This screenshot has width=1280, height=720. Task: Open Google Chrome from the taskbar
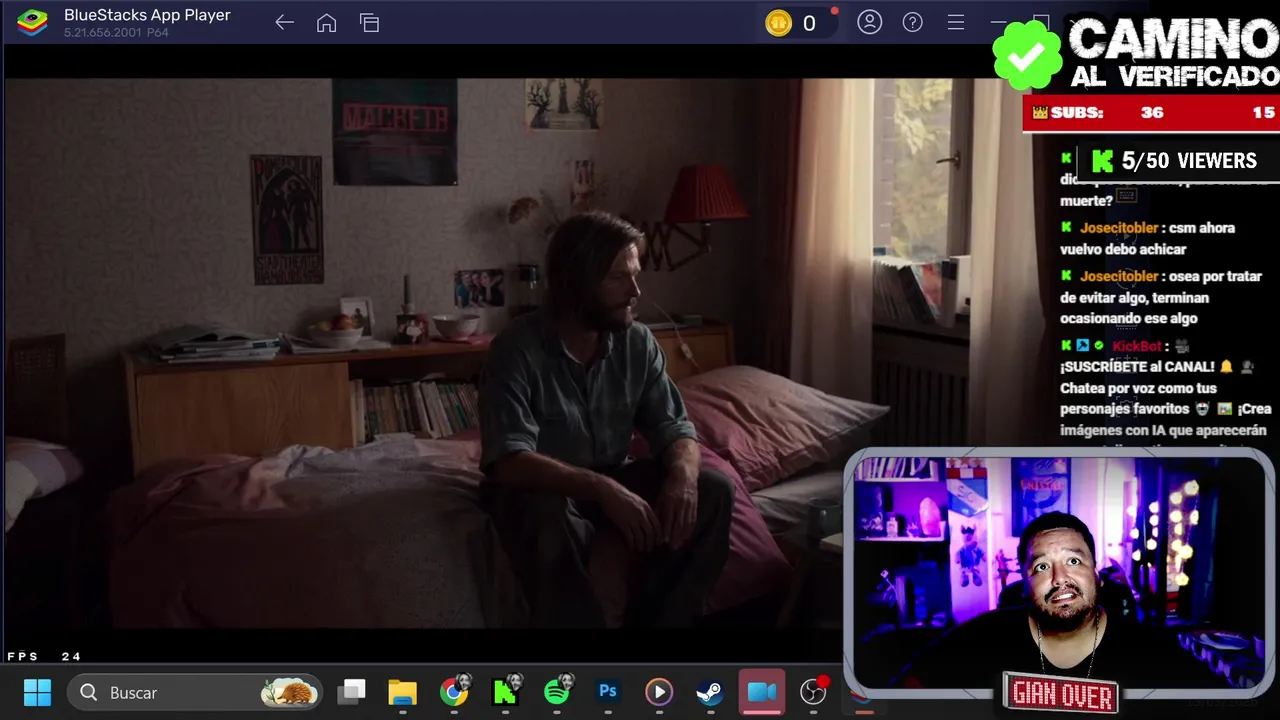click(x=454, y=692)
